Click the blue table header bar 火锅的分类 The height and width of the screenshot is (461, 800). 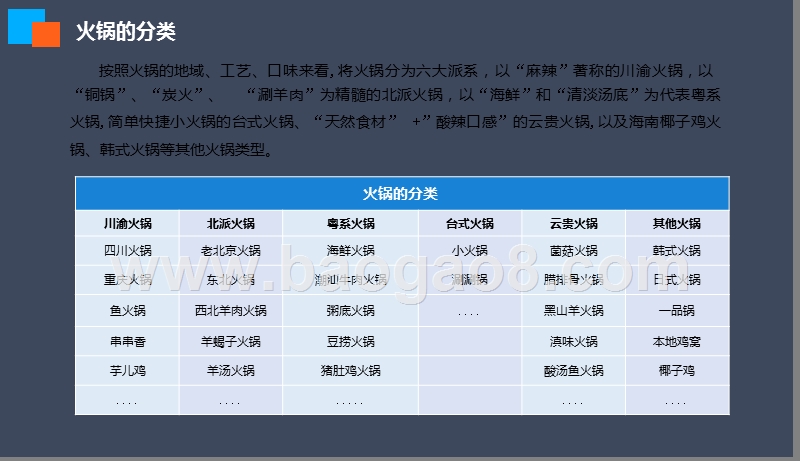tap(402, 193)
